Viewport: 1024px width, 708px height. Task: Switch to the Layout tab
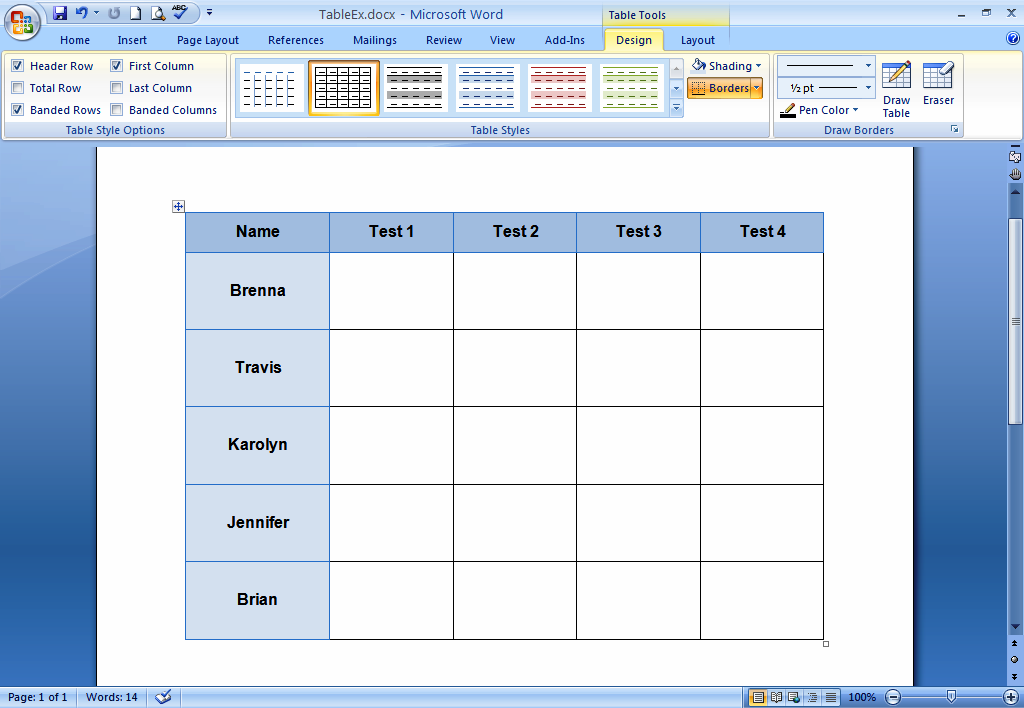(x=697, y=40)
